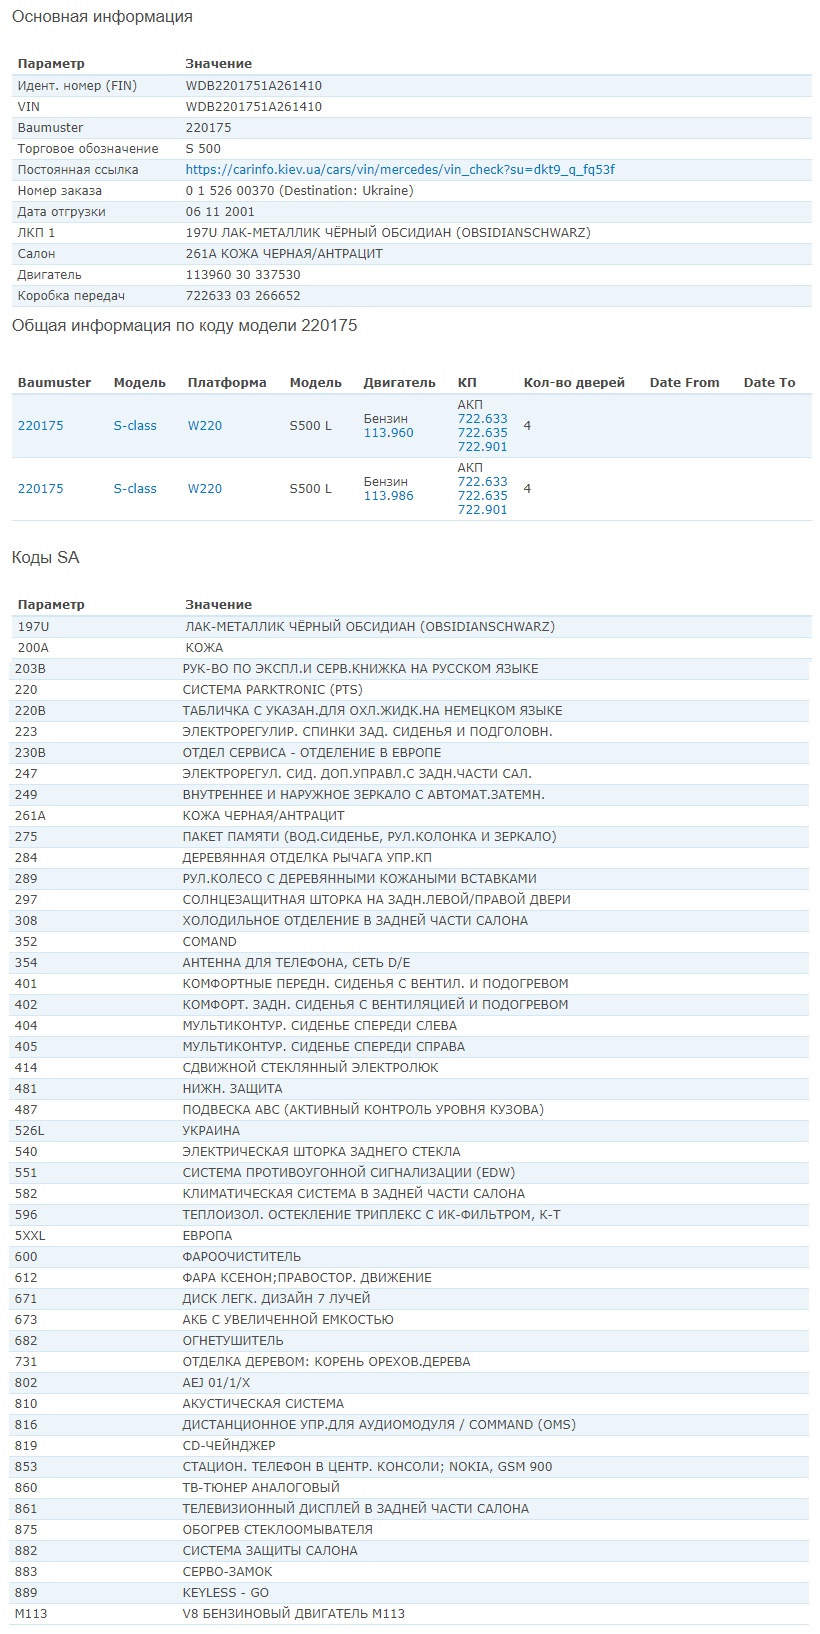Open gearbox 722.635 link in first row
The width and height of the screenshot is (820, 1634).
[x=482, y=433]
